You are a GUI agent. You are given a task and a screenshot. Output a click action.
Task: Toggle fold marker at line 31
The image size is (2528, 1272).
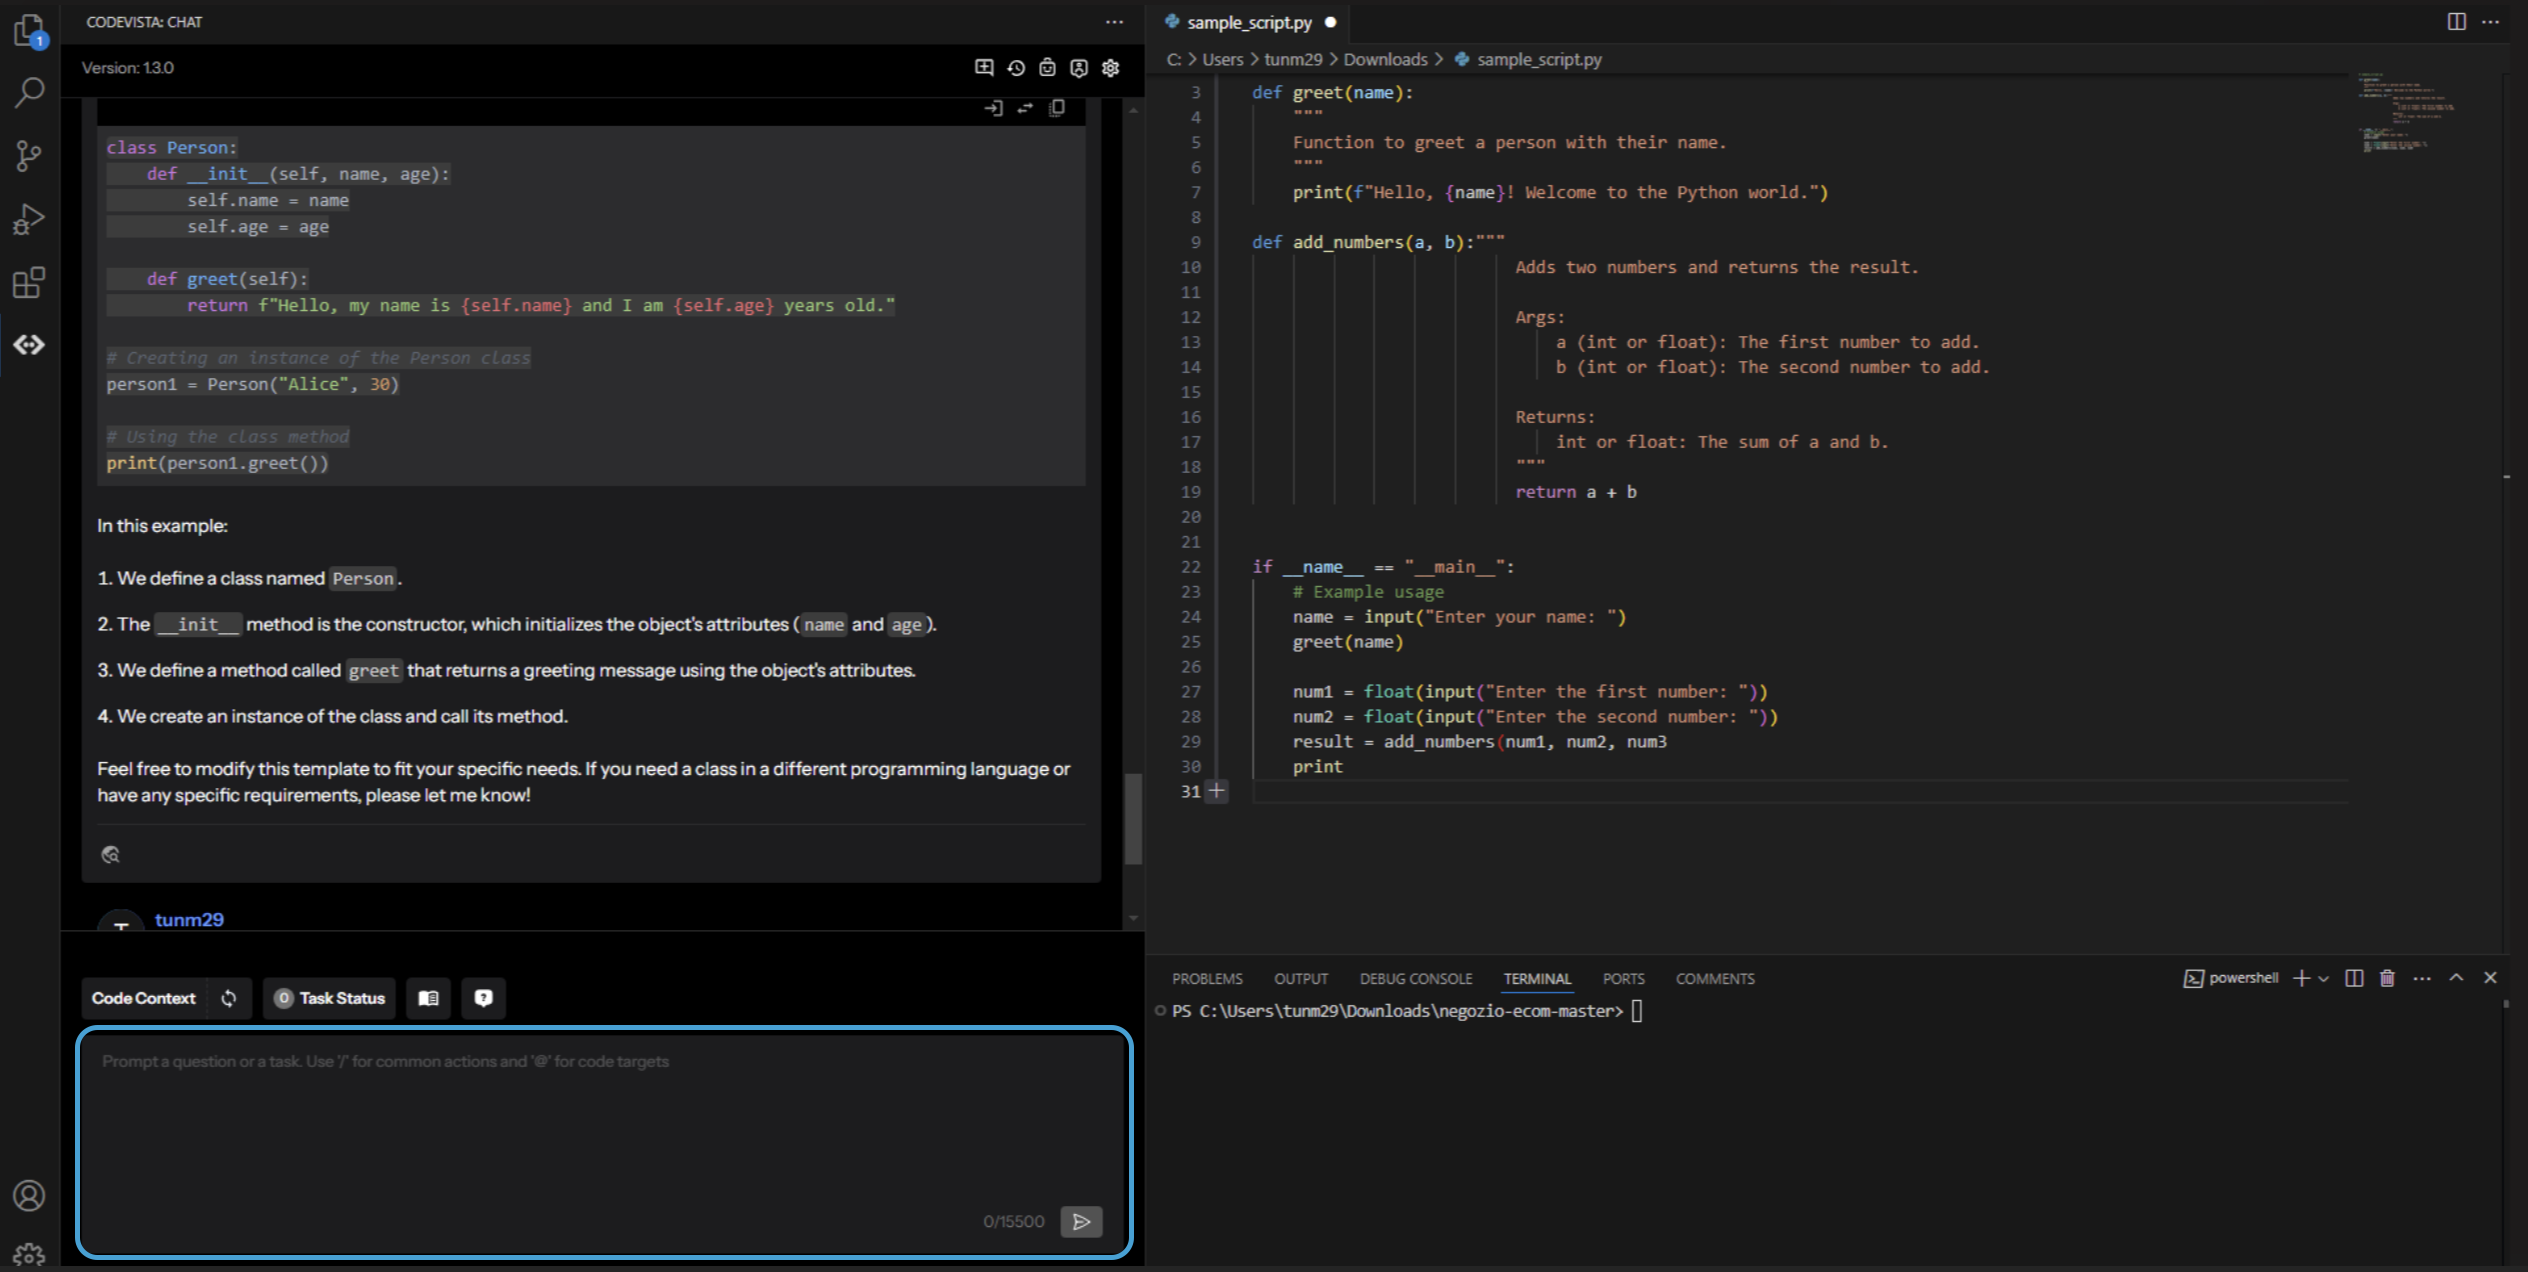click(1217, 791)
